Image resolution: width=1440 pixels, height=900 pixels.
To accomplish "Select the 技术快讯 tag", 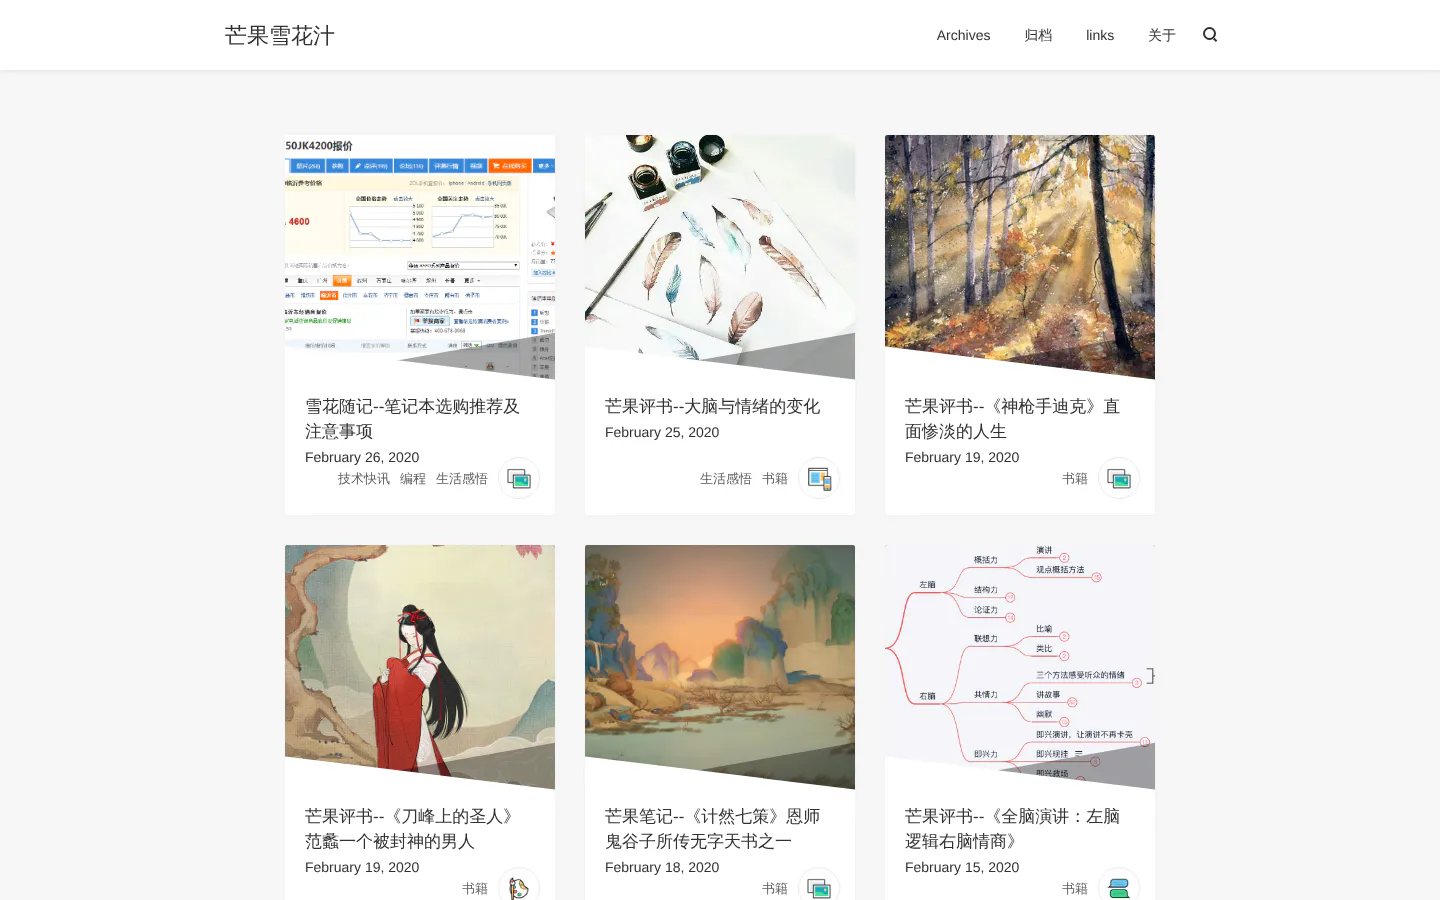I will click(x=364, y=478).
